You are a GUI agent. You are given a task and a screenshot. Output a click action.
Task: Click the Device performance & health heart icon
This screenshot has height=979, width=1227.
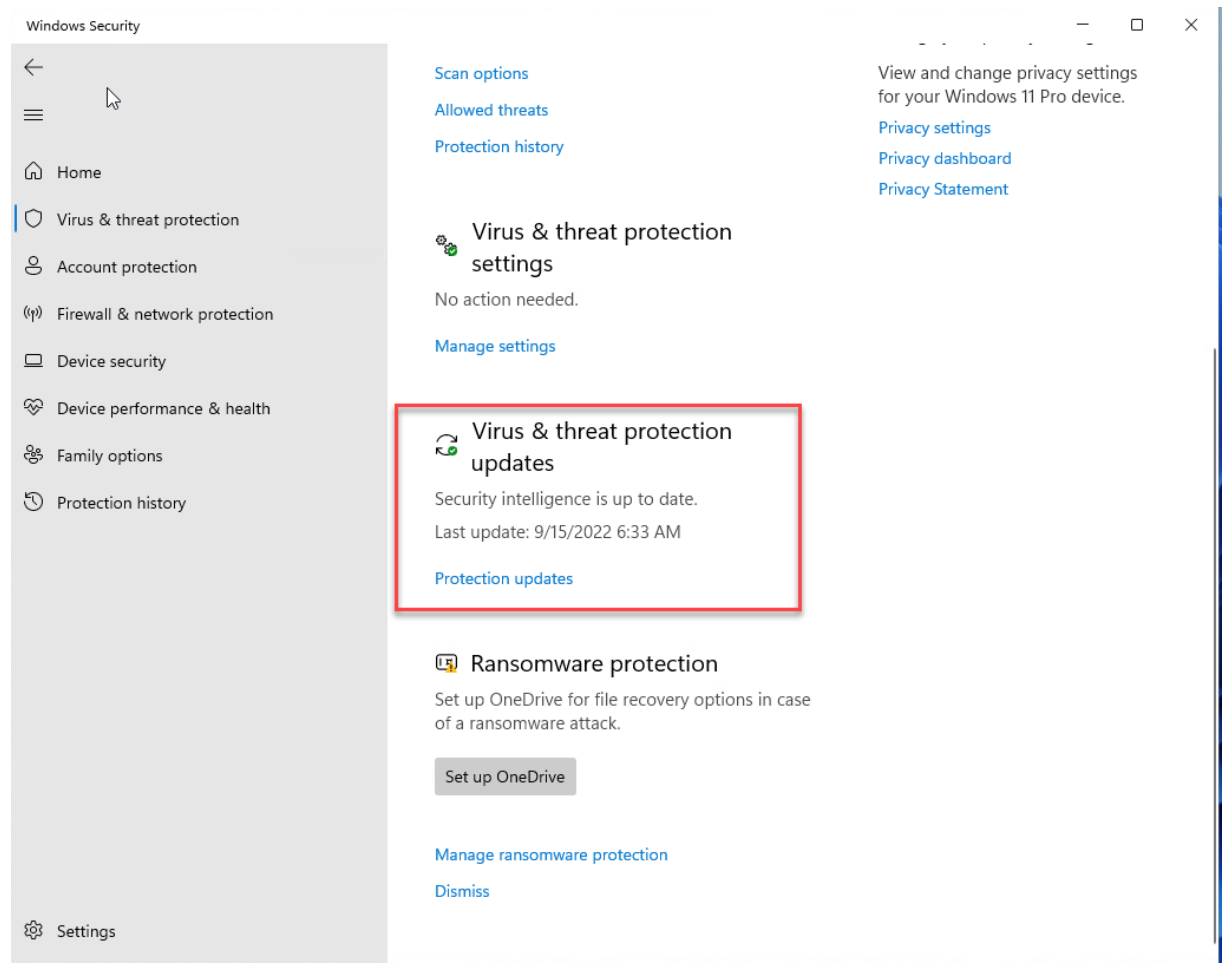coord(34,408)
